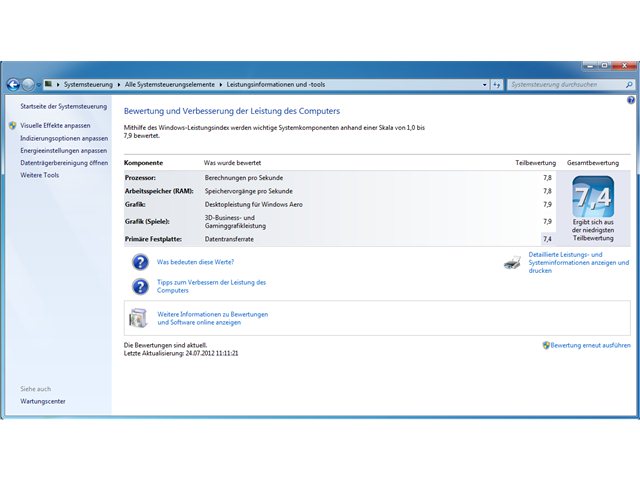
Task: Expand arrow before Leistungsinformationen breadcrumb
Action: click(x=221, y=84)
